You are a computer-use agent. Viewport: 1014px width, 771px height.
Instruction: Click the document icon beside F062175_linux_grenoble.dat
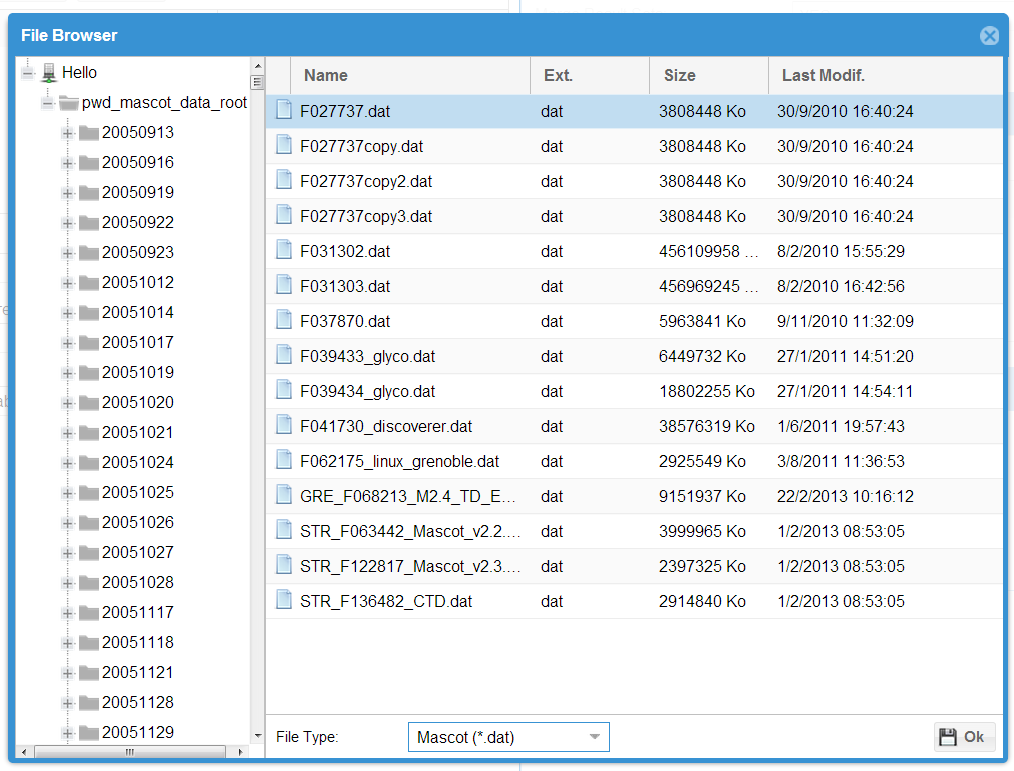pos(284,461)
